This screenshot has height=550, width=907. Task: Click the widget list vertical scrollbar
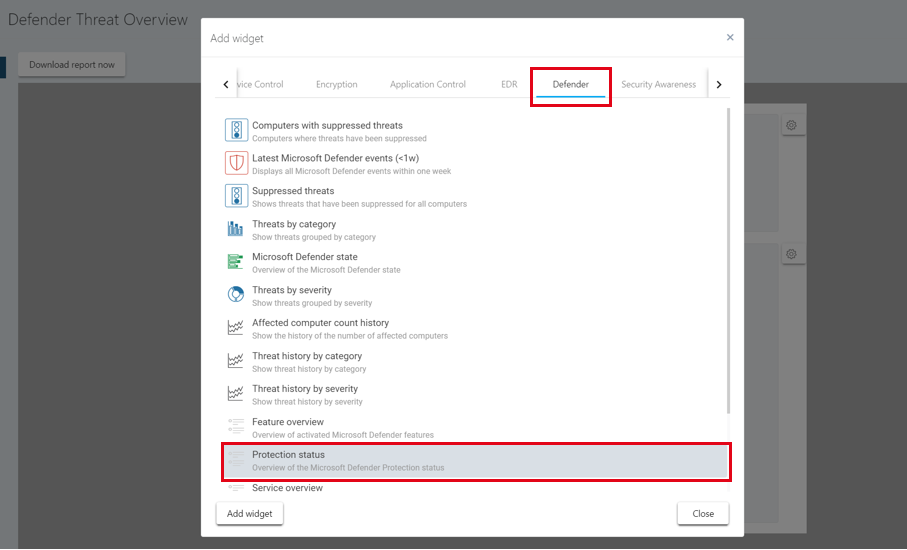(x=728, y=260)
